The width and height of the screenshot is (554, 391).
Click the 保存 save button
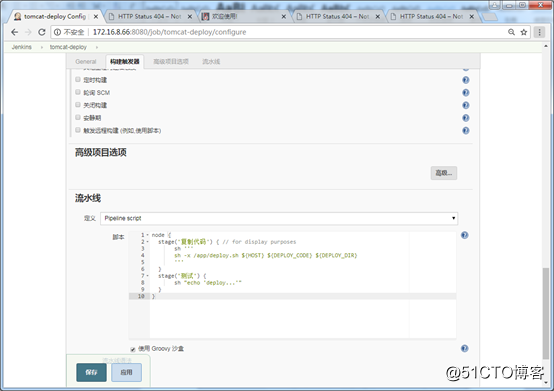(x=91, y=372)
